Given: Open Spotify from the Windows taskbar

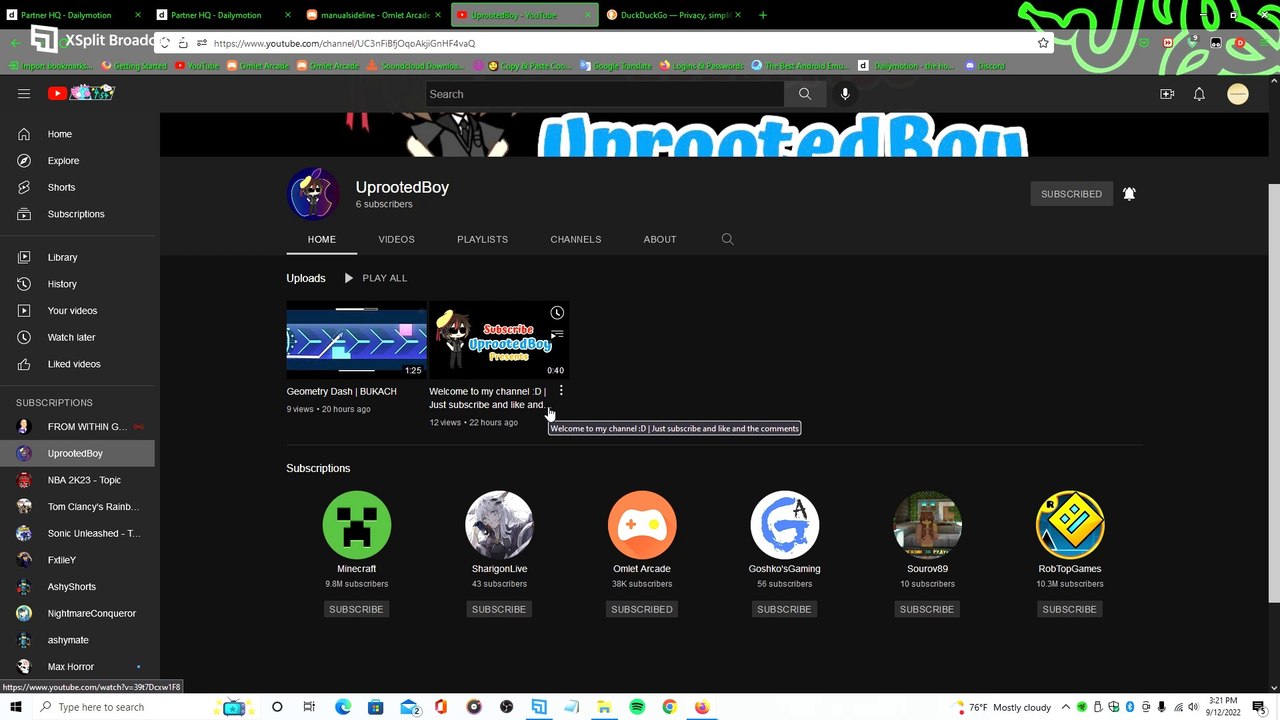Looking at the screenshot, I should [637, 707].
